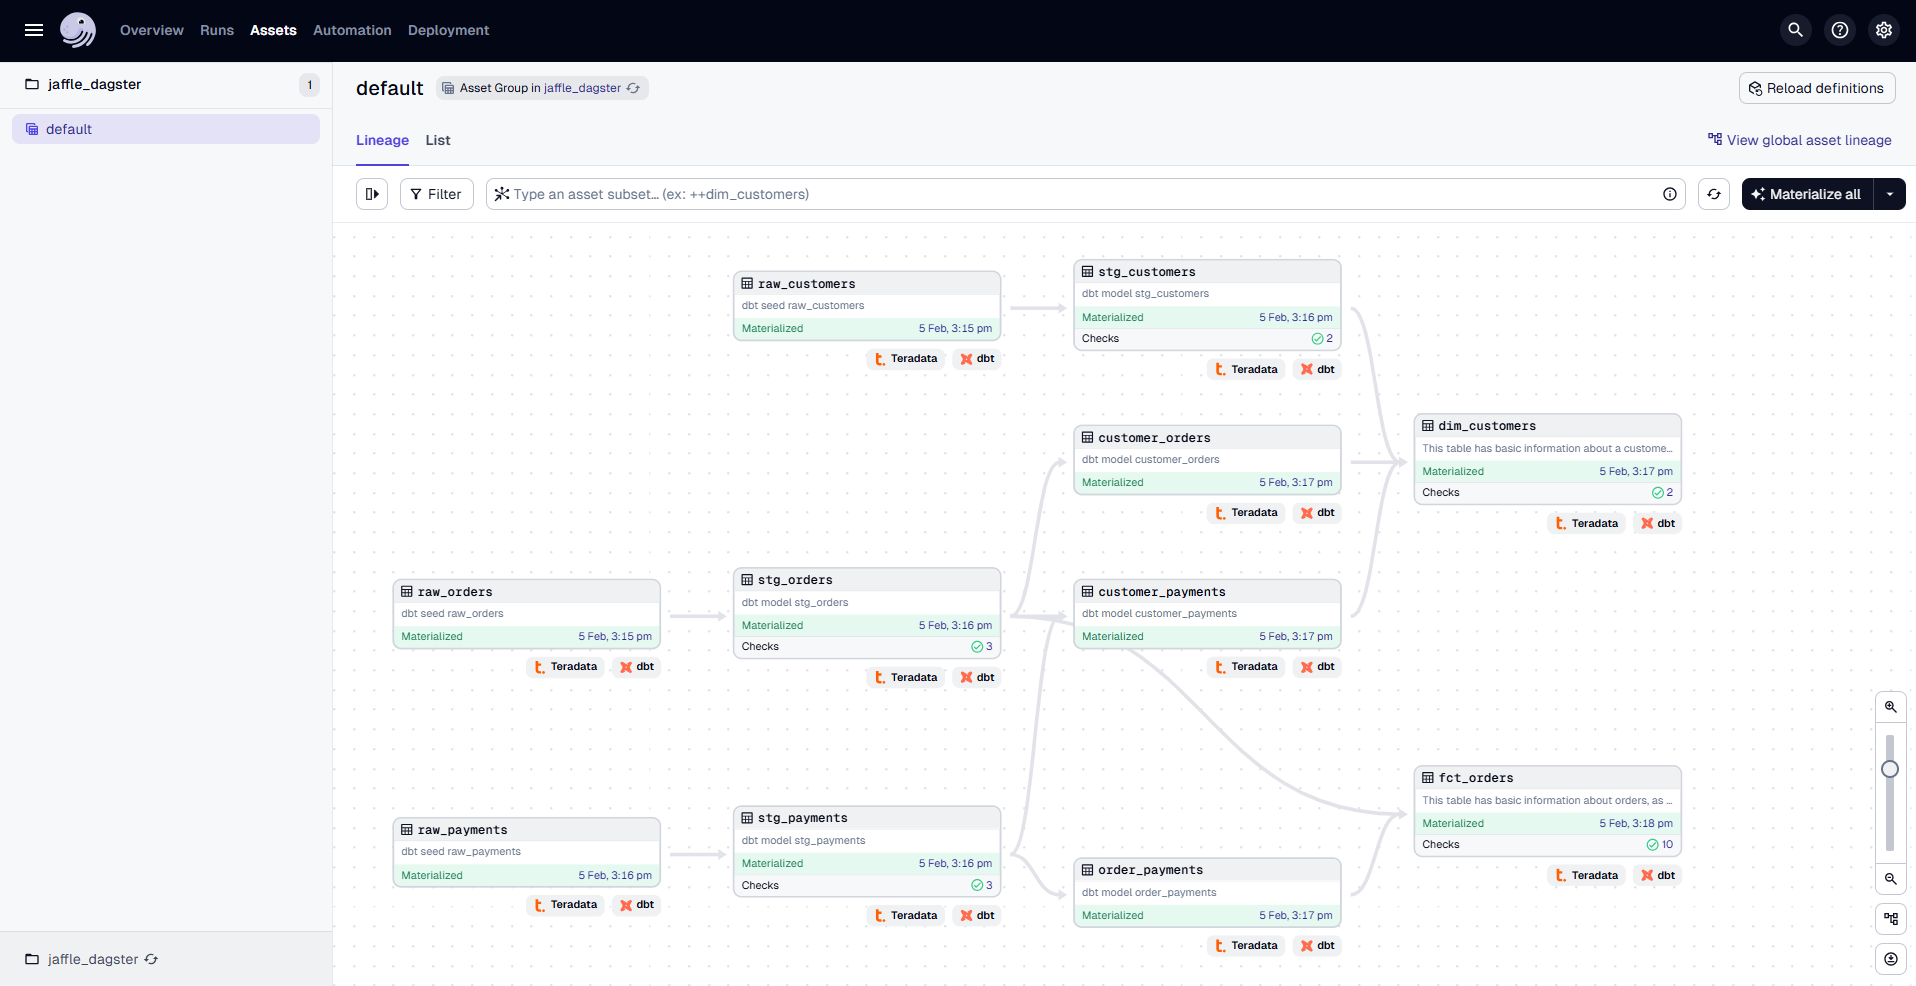Click reload icon beside bottom jaffle_dagster
Screen dimensions: 1916x986
(151, 959)
